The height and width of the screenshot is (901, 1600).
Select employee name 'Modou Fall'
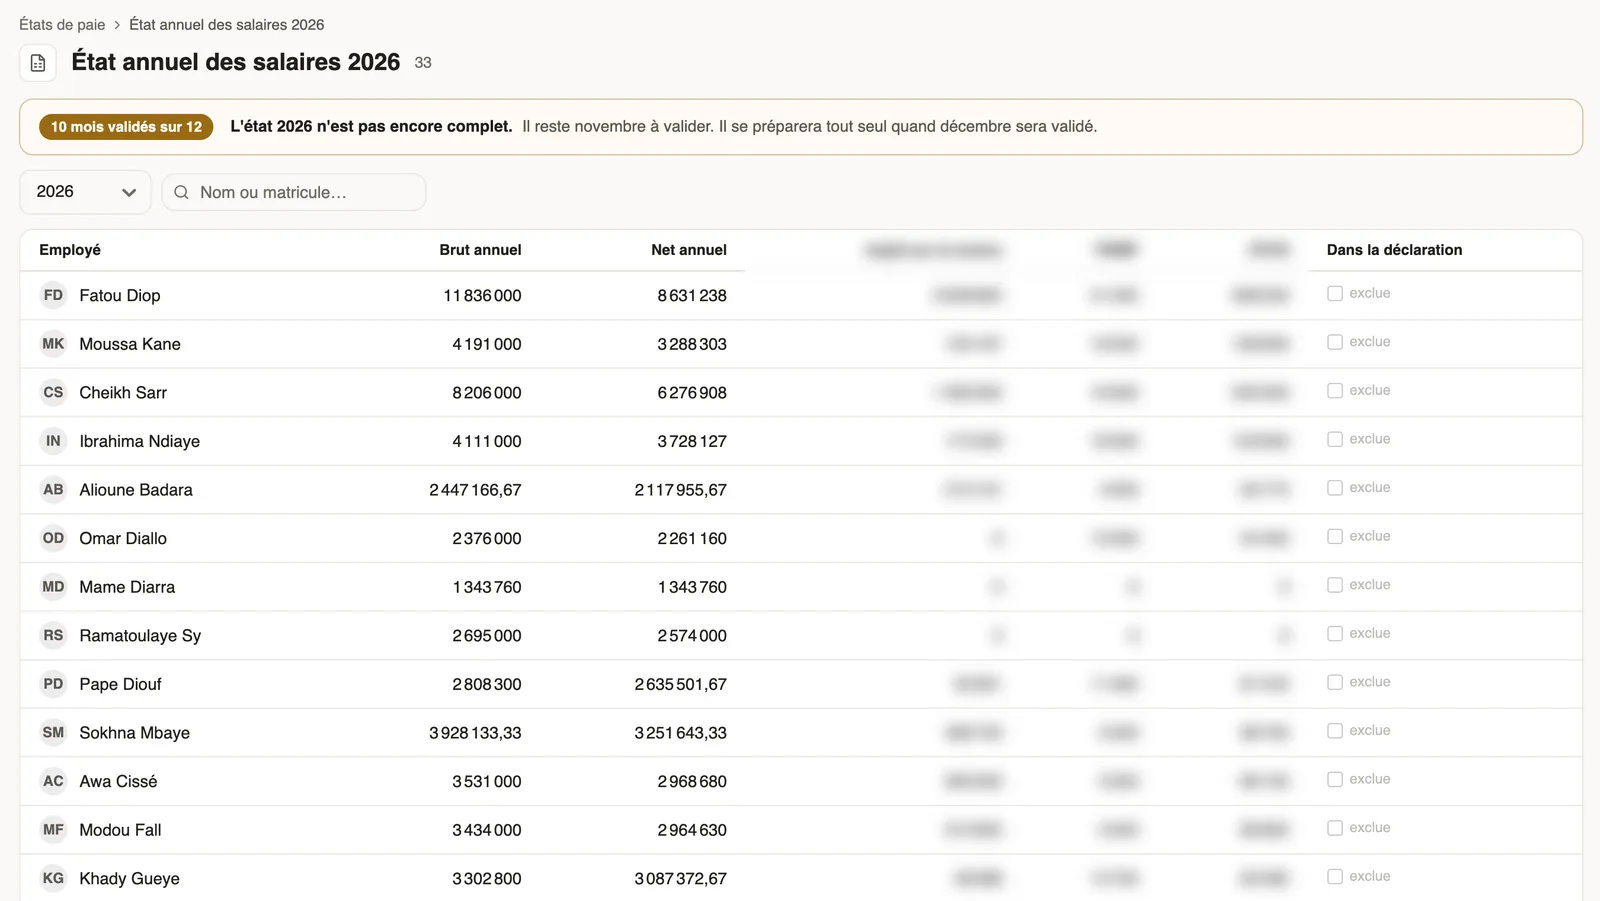coord(120,830)
